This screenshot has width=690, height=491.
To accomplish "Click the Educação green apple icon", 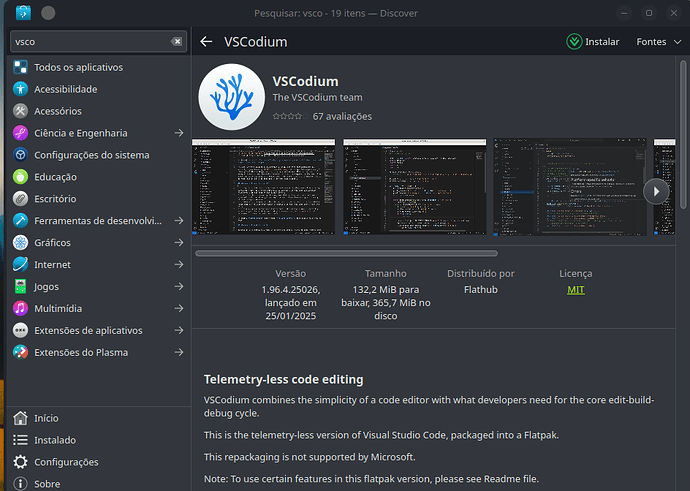I will 20,177.
